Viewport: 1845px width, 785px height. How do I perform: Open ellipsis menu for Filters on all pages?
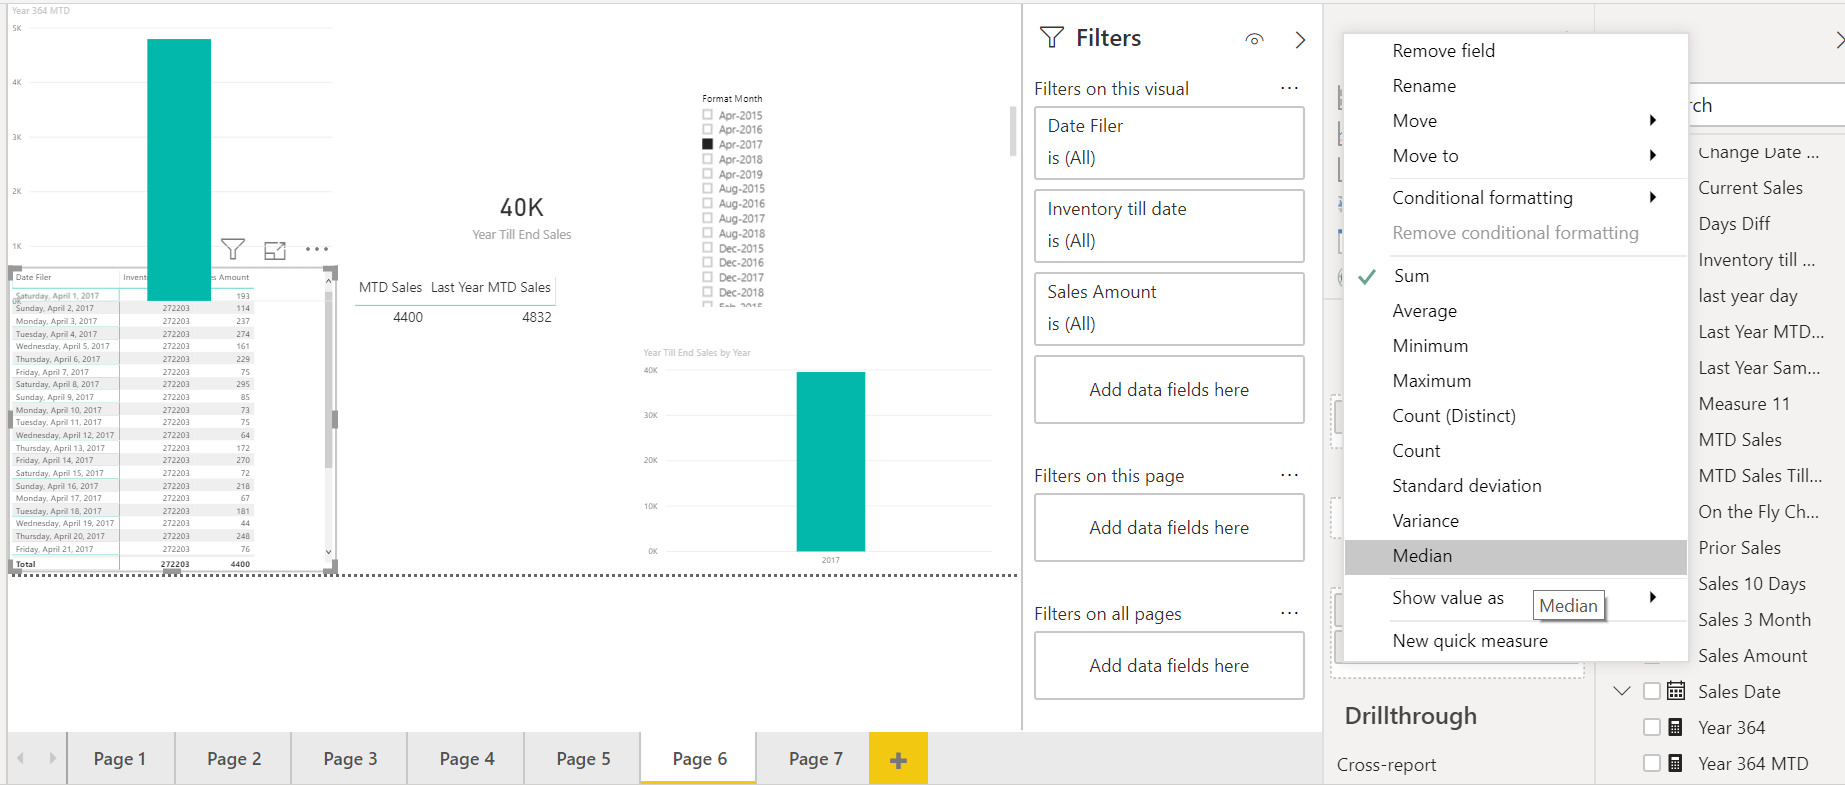coord(1290,613)
